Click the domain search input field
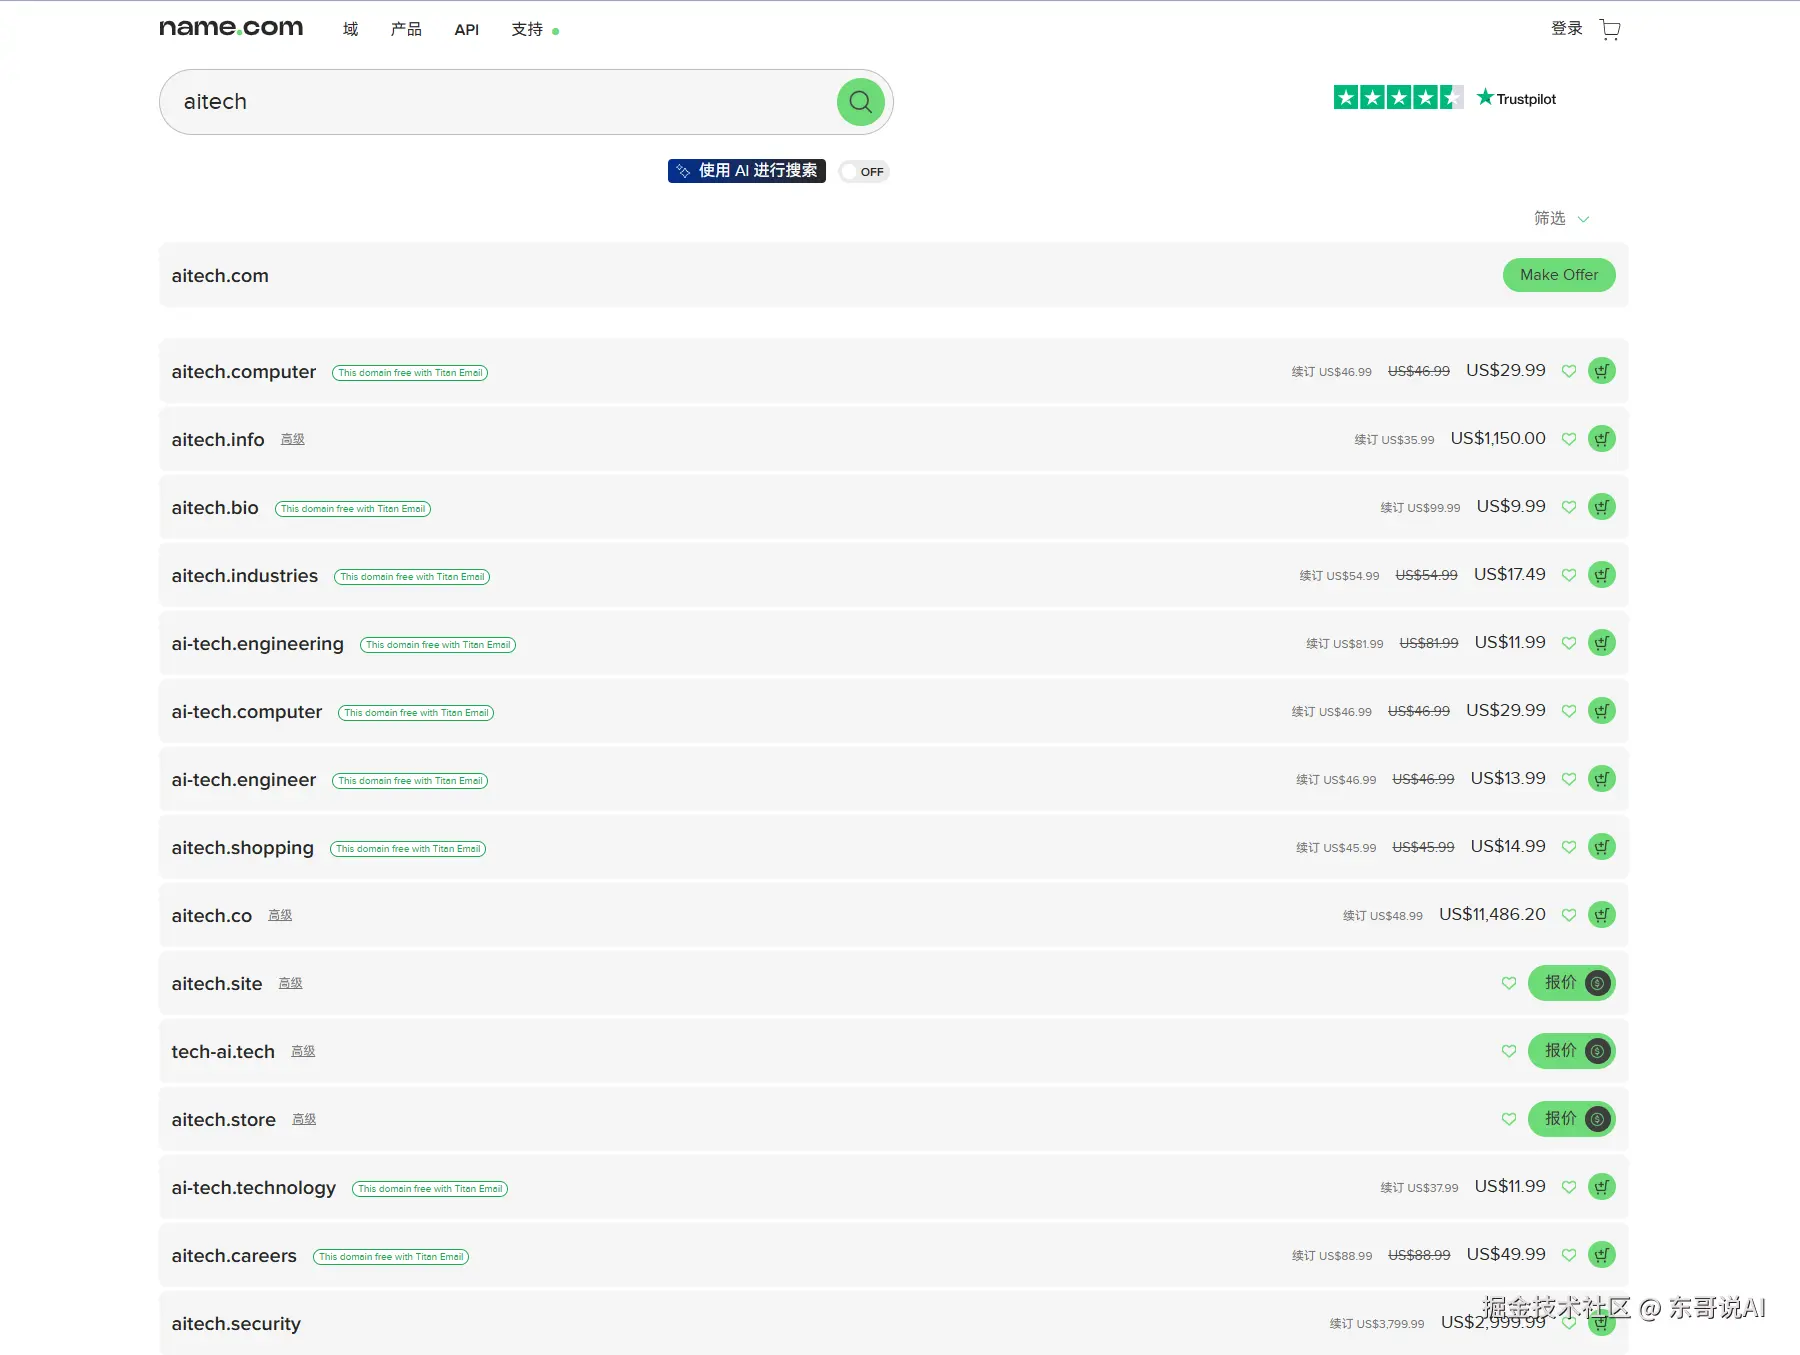The width and height of the screenshot is (1800, 1355). pos(500,102)
